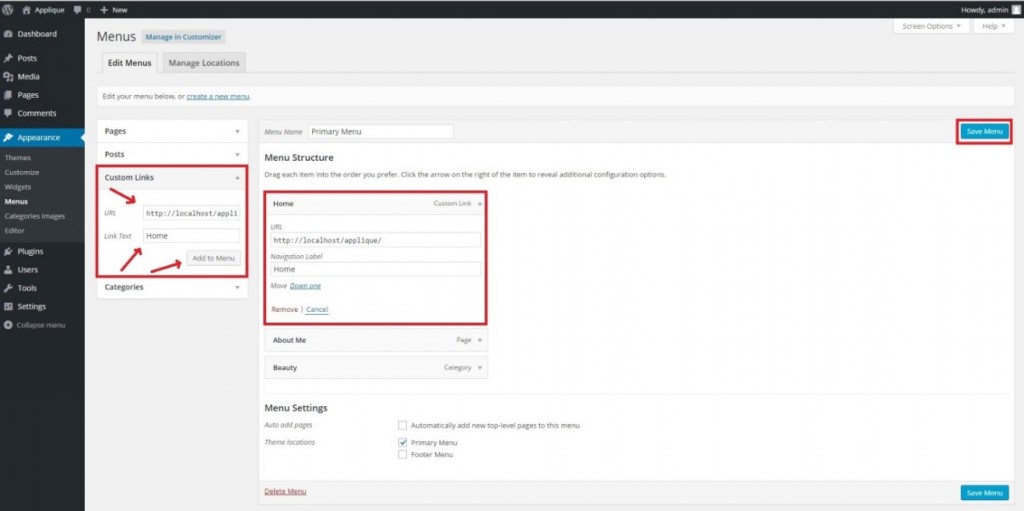Click the Users icon in sidebar

click(x=8, y=270)
